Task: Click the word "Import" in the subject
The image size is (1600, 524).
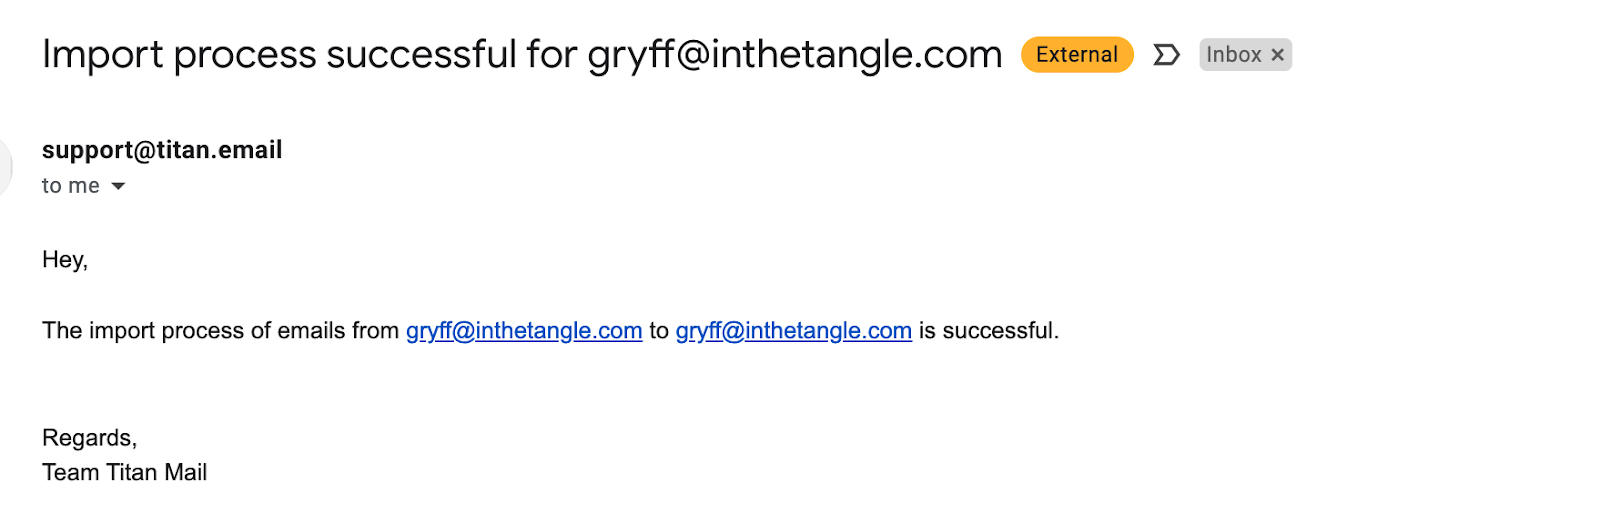Action: [x=102, y=55]
